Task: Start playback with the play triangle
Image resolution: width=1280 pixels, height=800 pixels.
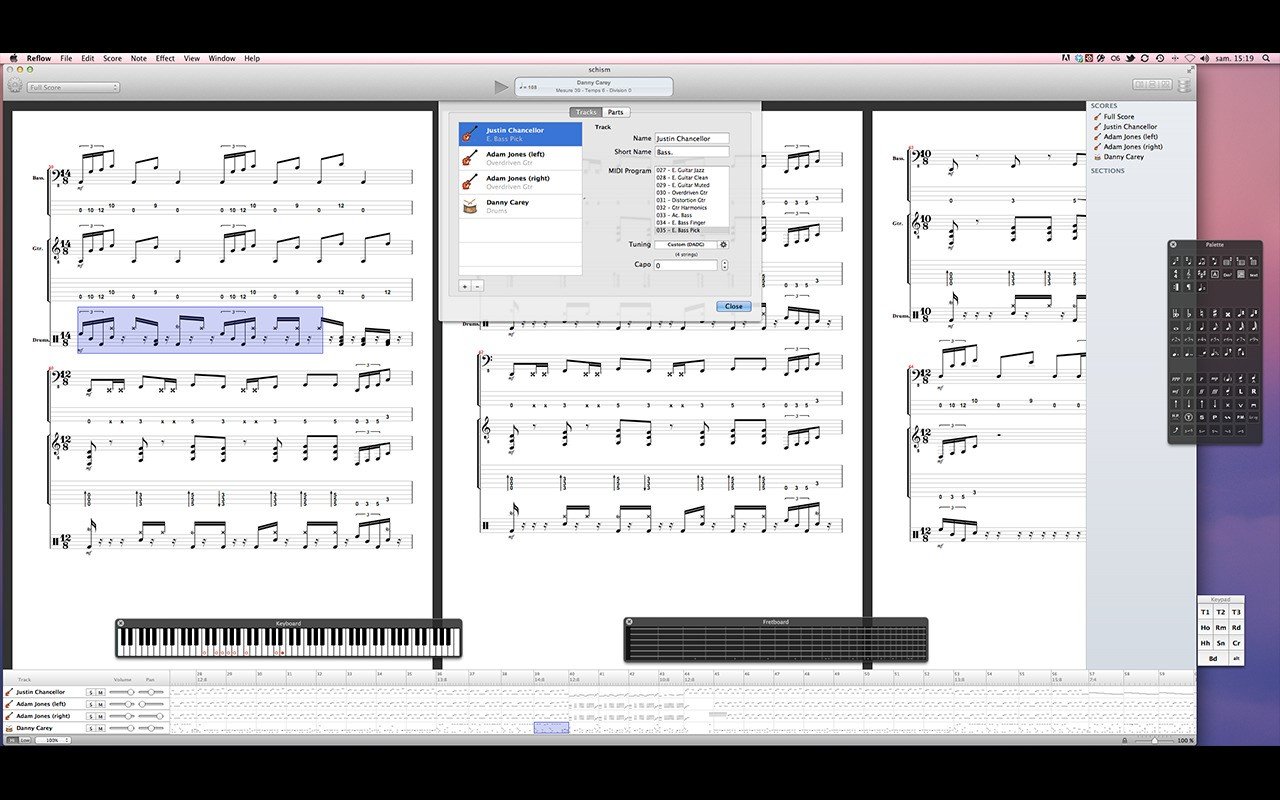Action: [501, 87]
